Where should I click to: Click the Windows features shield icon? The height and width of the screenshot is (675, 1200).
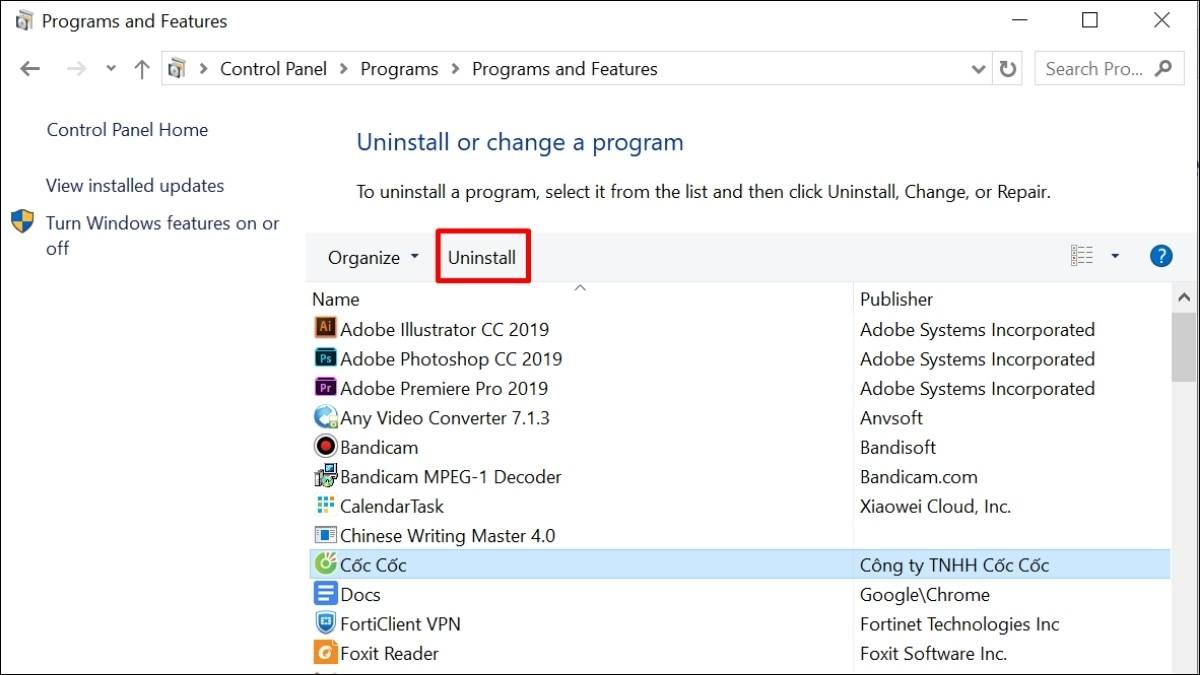(23, 222)
